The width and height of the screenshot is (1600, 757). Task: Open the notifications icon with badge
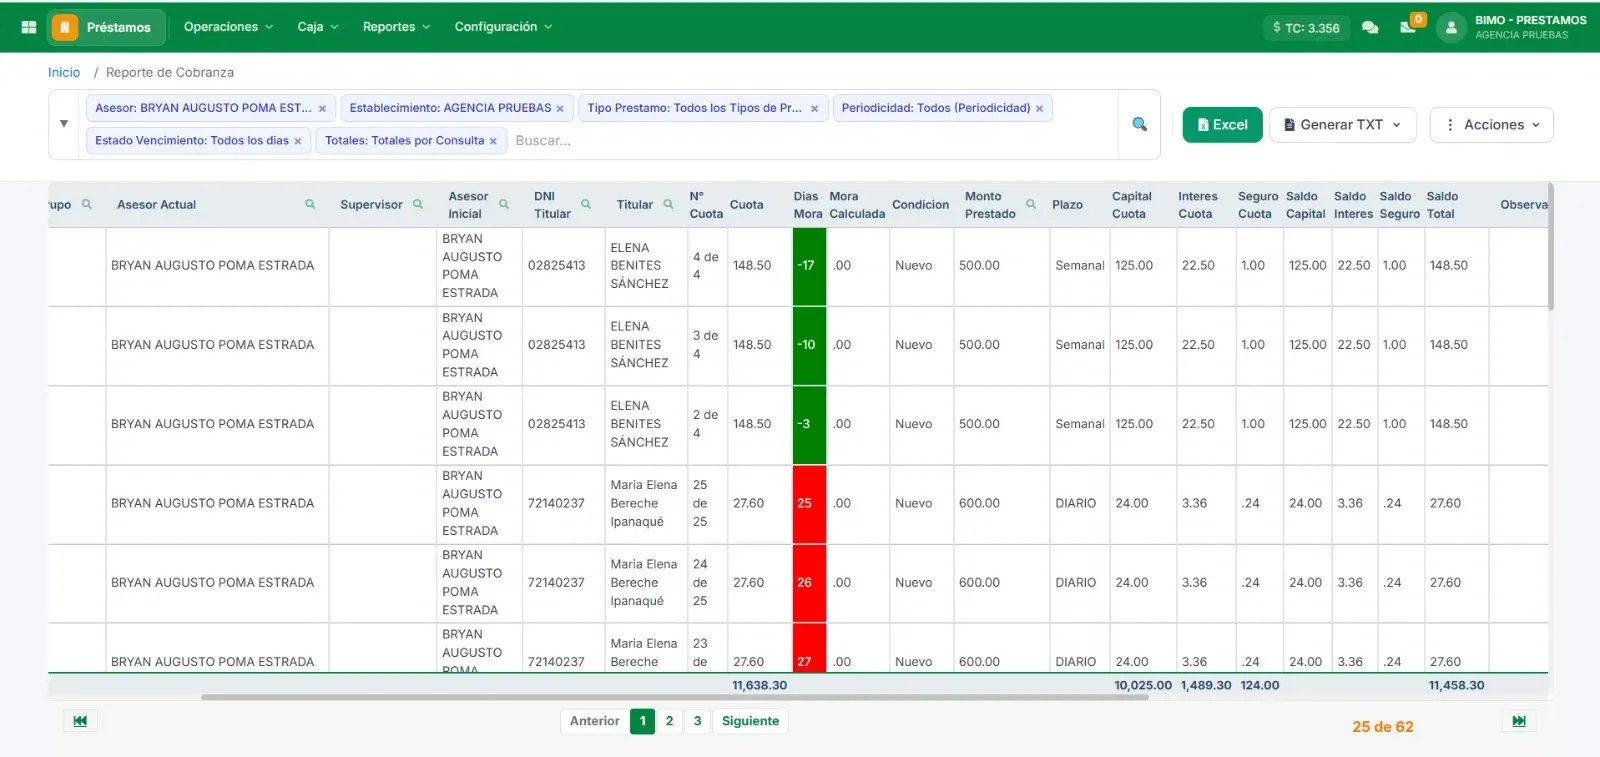[x=1409, y=26]
